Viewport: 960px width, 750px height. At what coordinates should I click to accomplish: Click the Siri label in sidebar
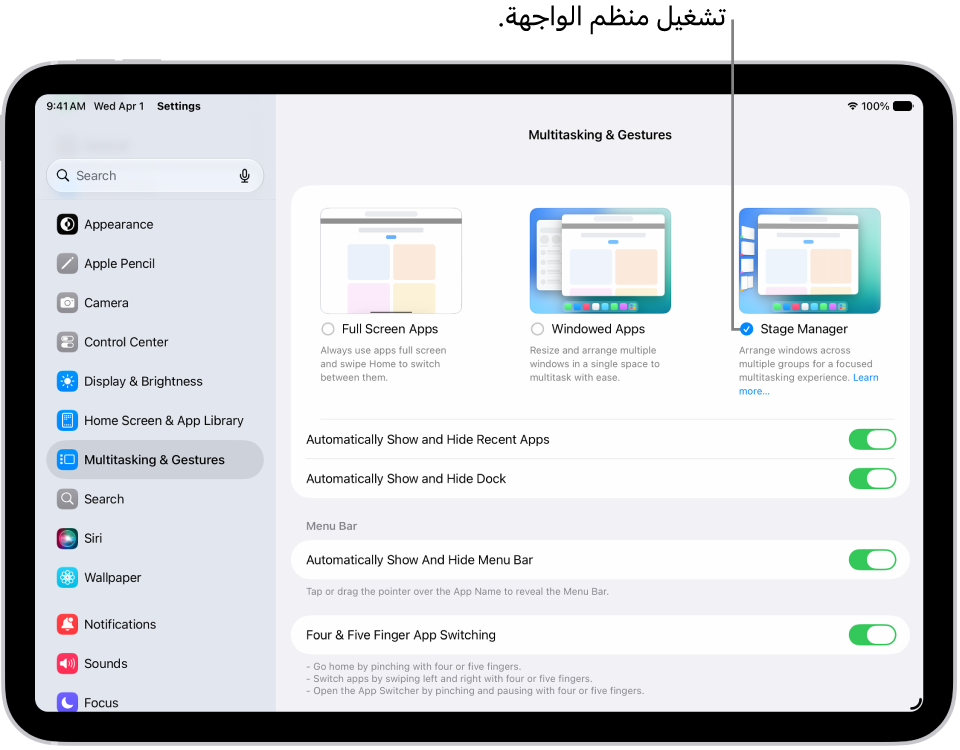pos(92,538)
